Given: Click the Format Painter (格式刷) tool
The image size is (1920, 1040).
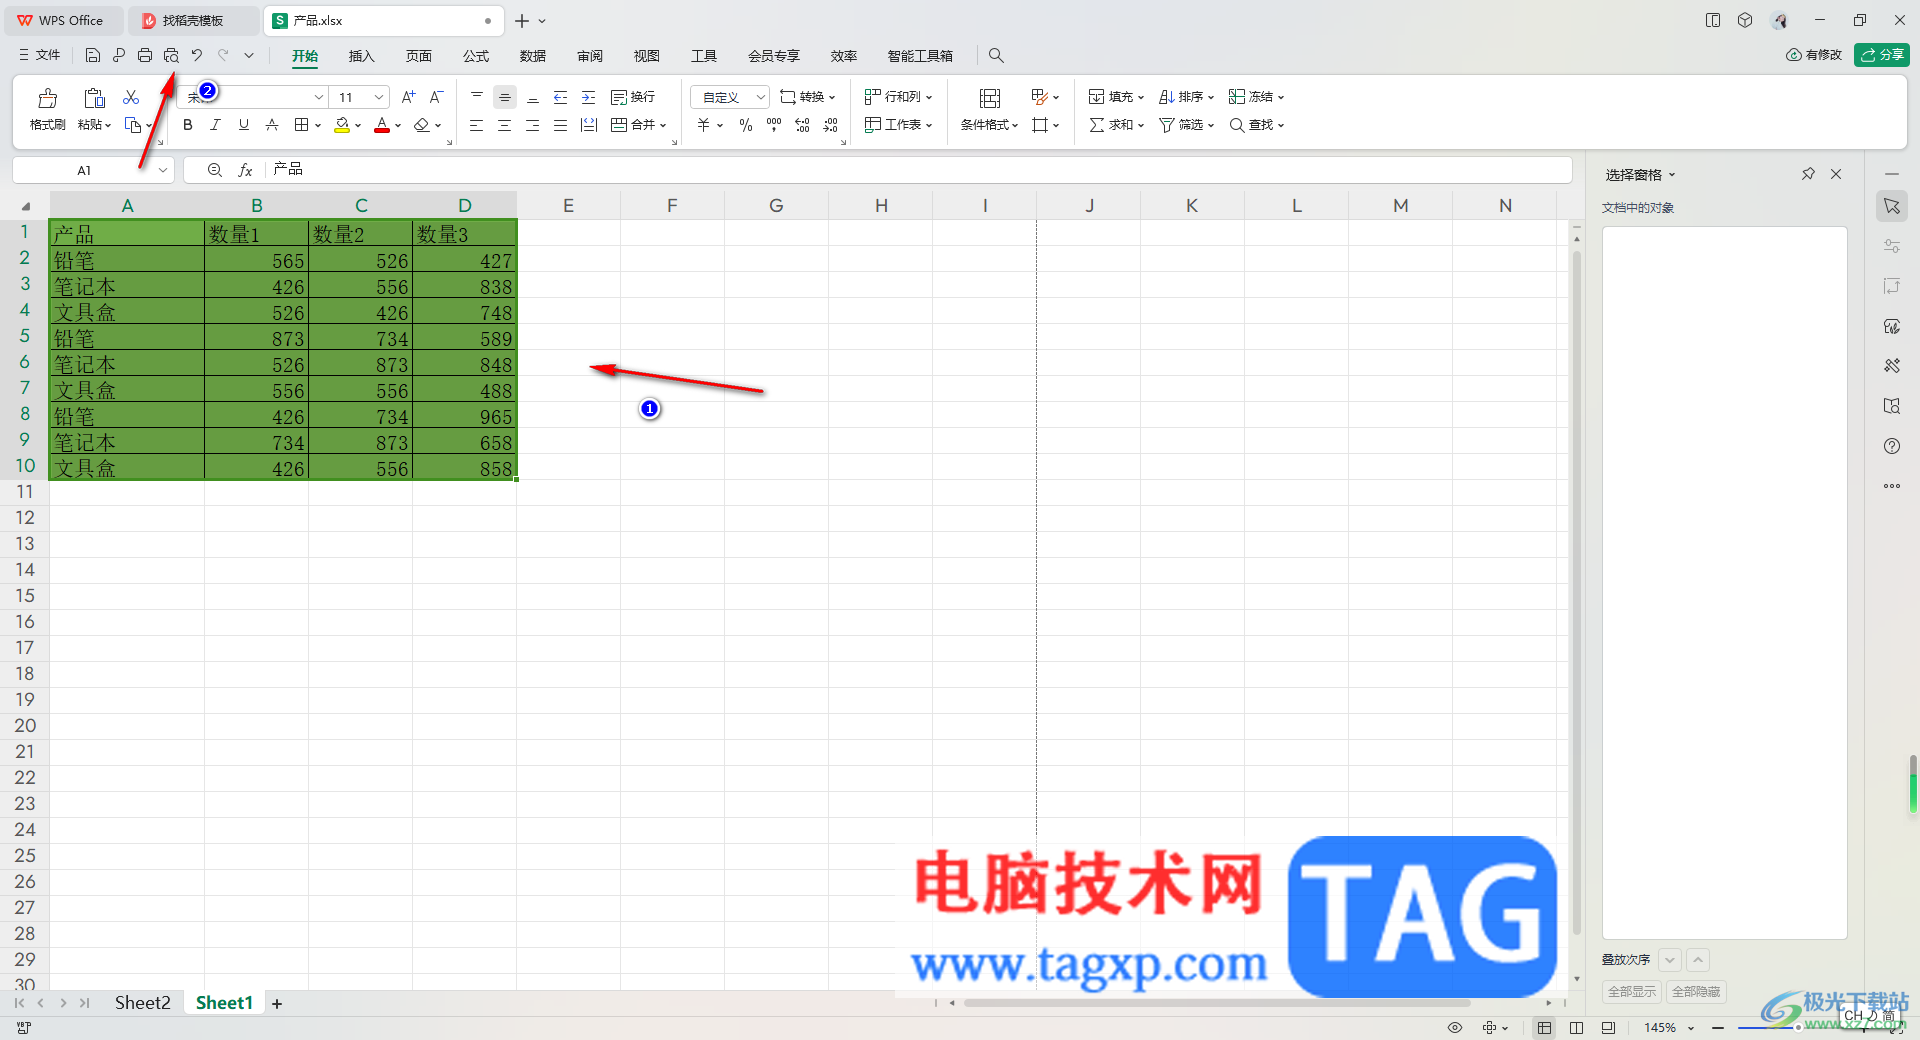Looking at the screenshot, I should 47,110.
